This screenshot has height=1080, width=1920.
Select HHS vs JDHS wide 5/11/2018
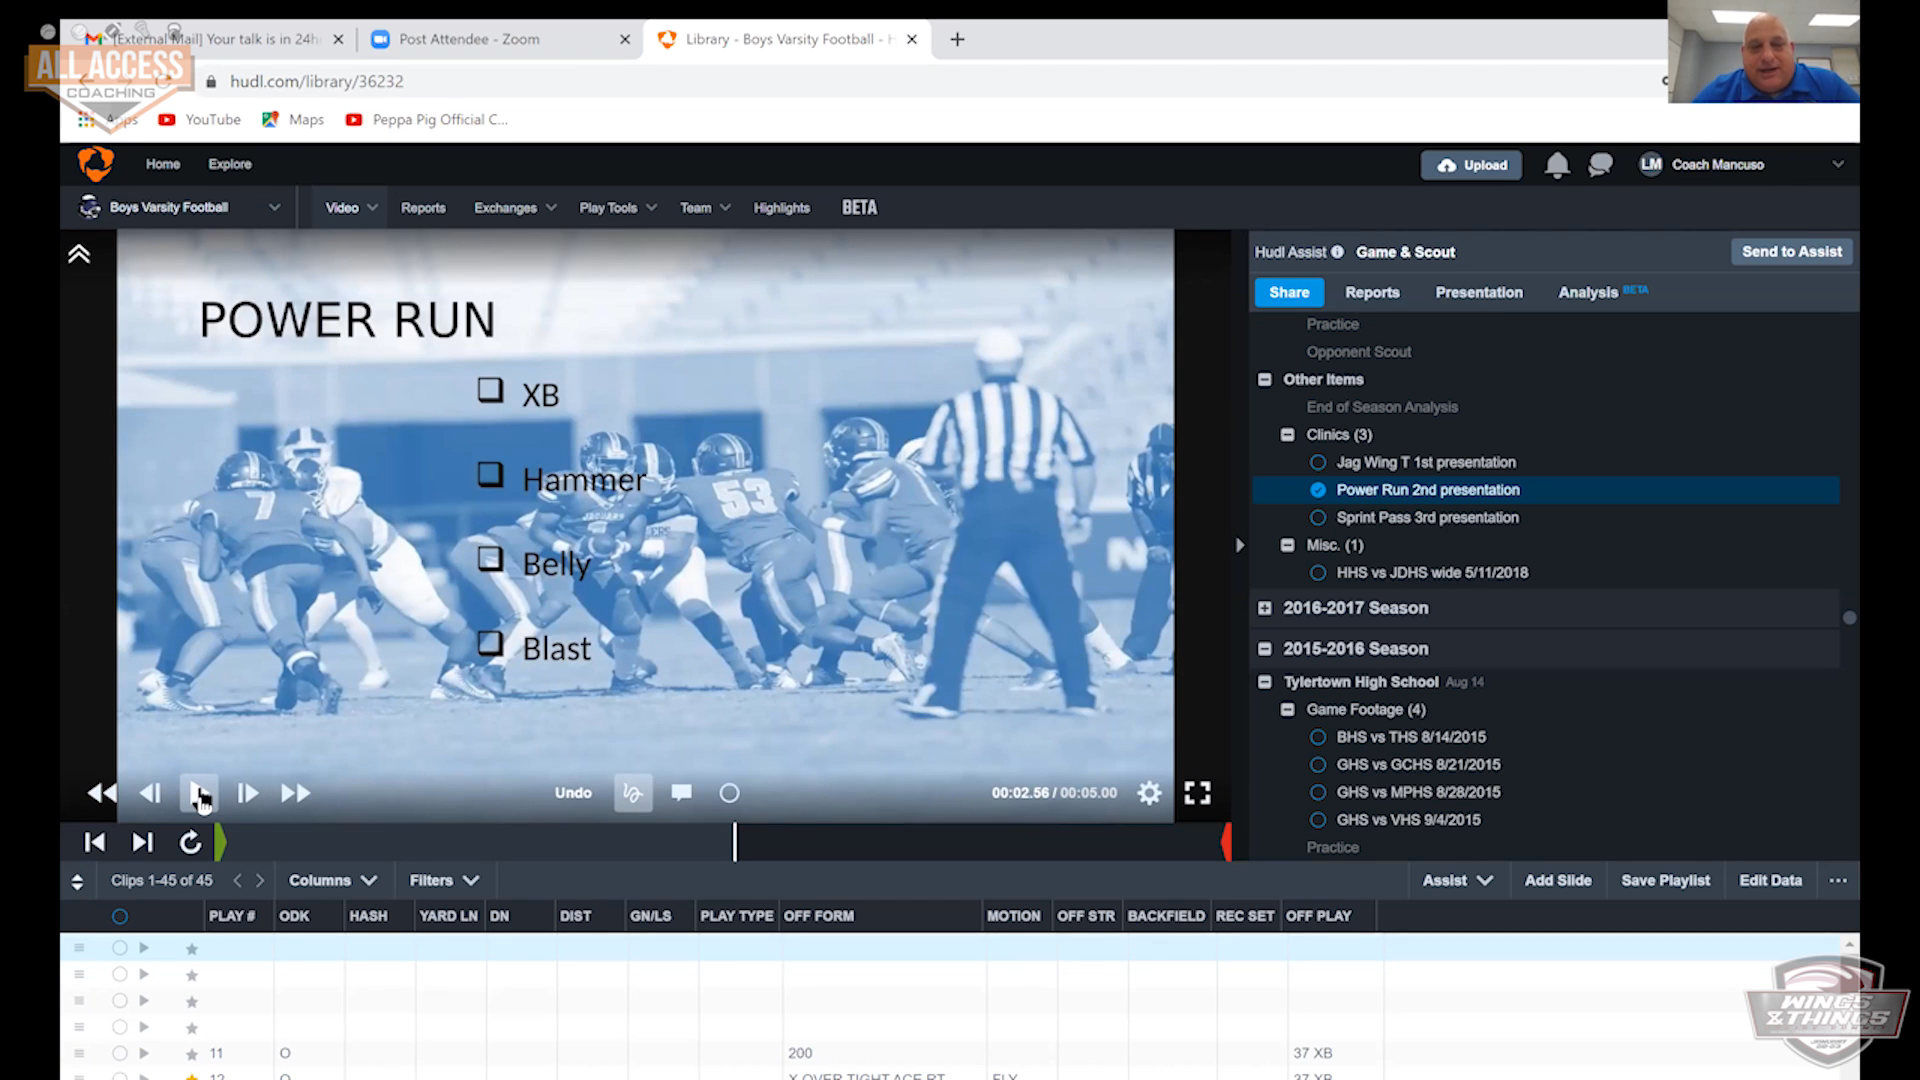(x=1318, y=573)
